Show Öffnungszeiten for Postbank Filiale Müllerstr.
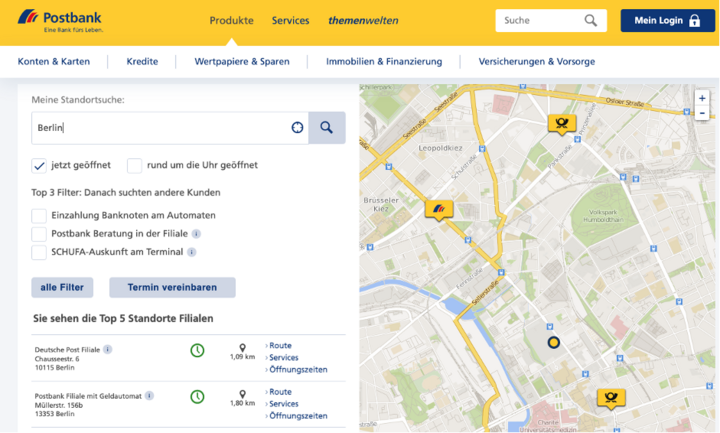 (x=298, y=416)
